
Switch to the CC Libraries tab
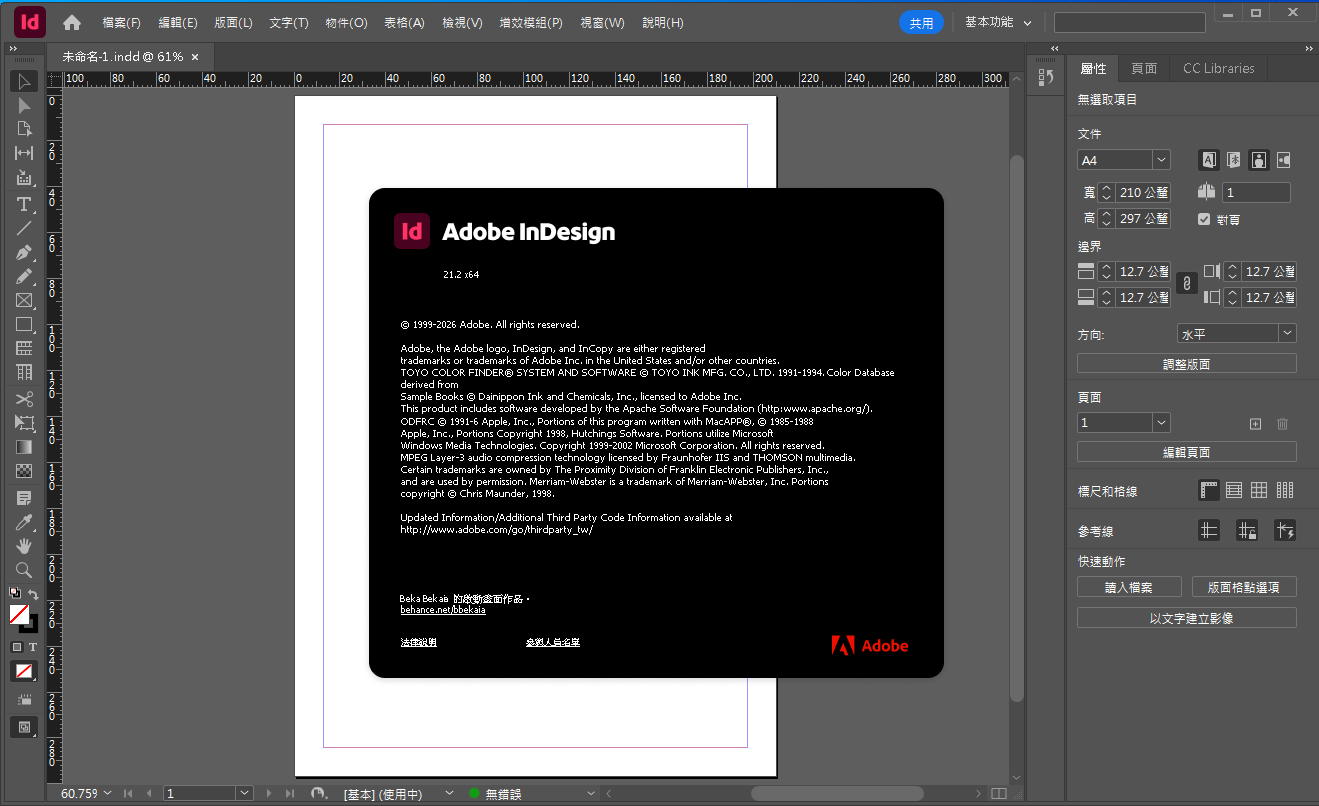coord(1218,68)
